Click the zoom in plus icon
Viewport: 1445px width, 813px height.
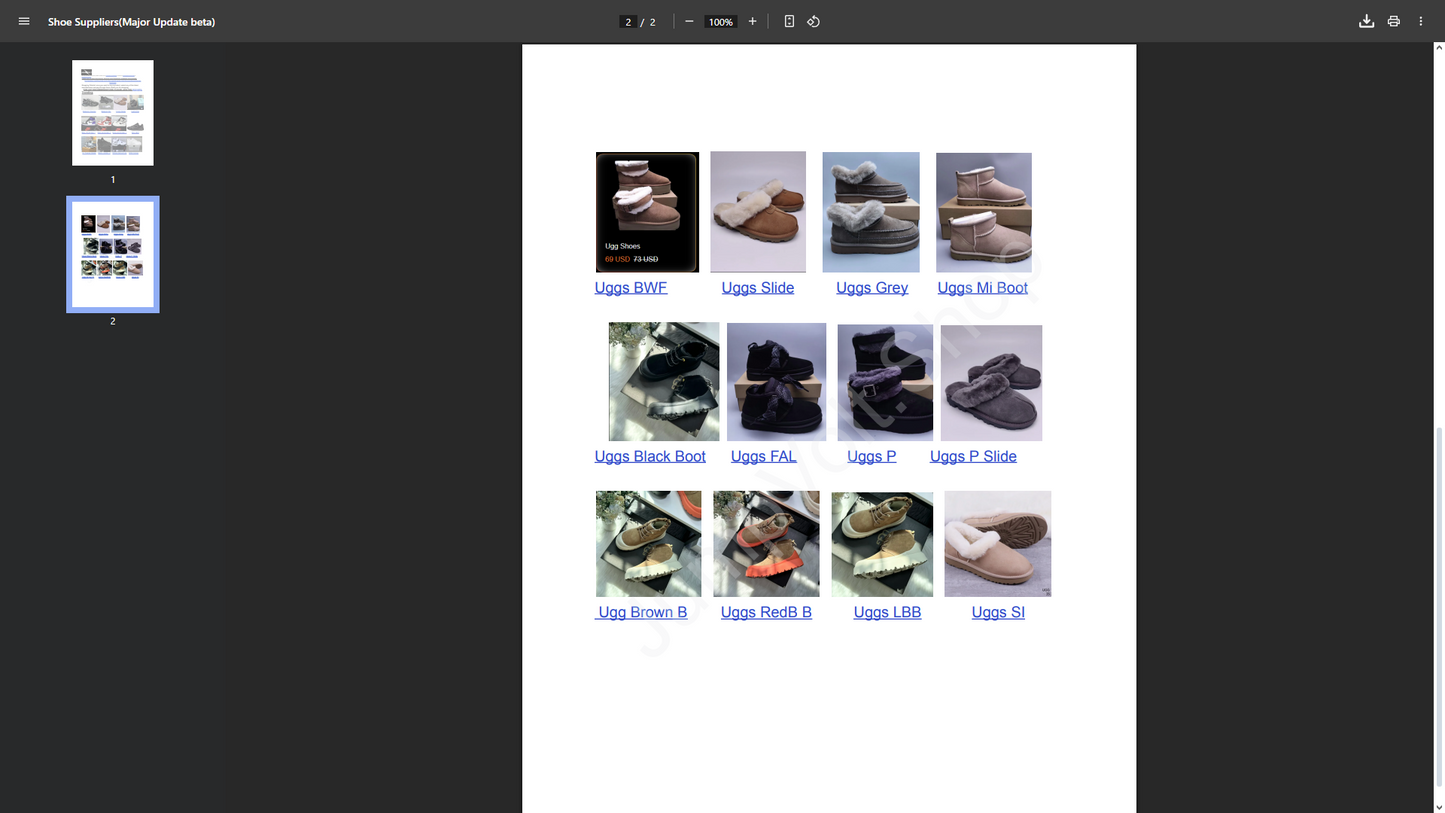pos(752,21)
